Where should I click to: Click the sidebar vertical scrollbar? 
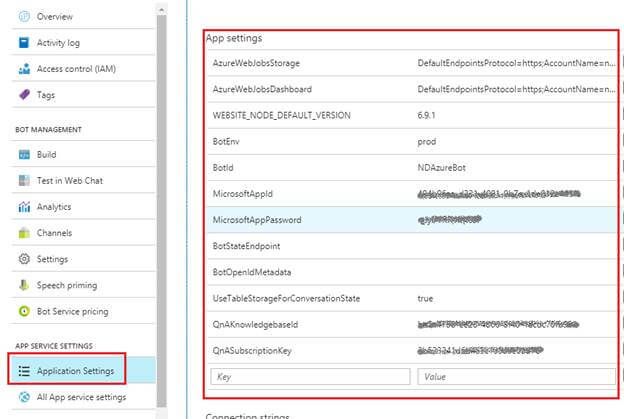click(162, 200)
